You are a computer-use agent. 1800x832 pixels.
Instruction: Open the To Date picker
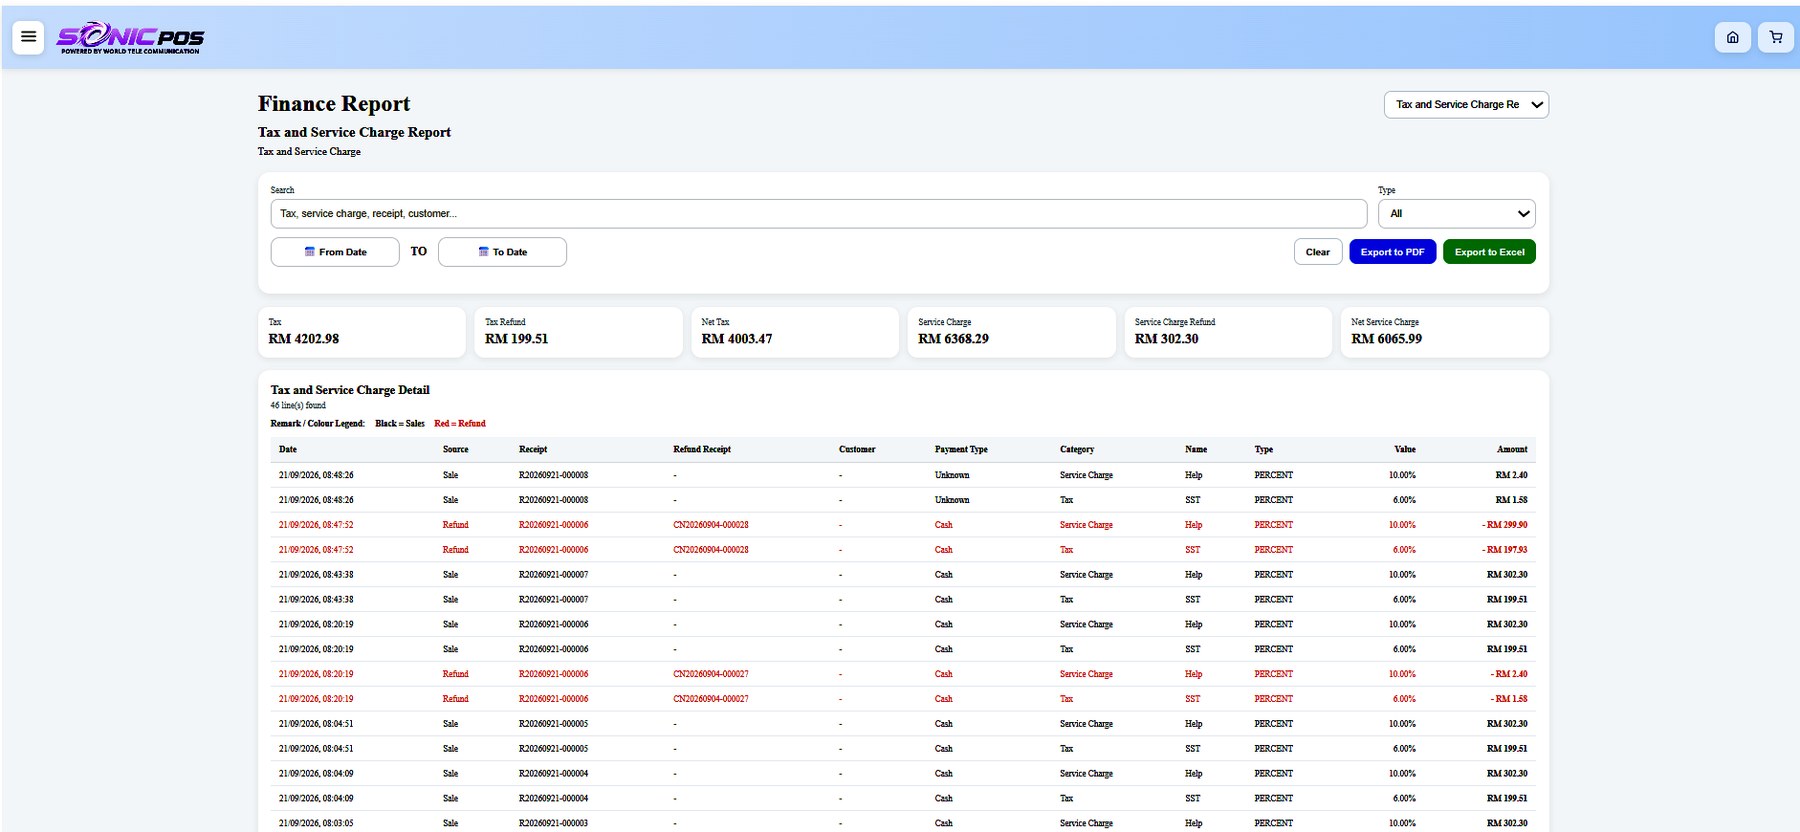pyautogui.click(x=502, y=252)
